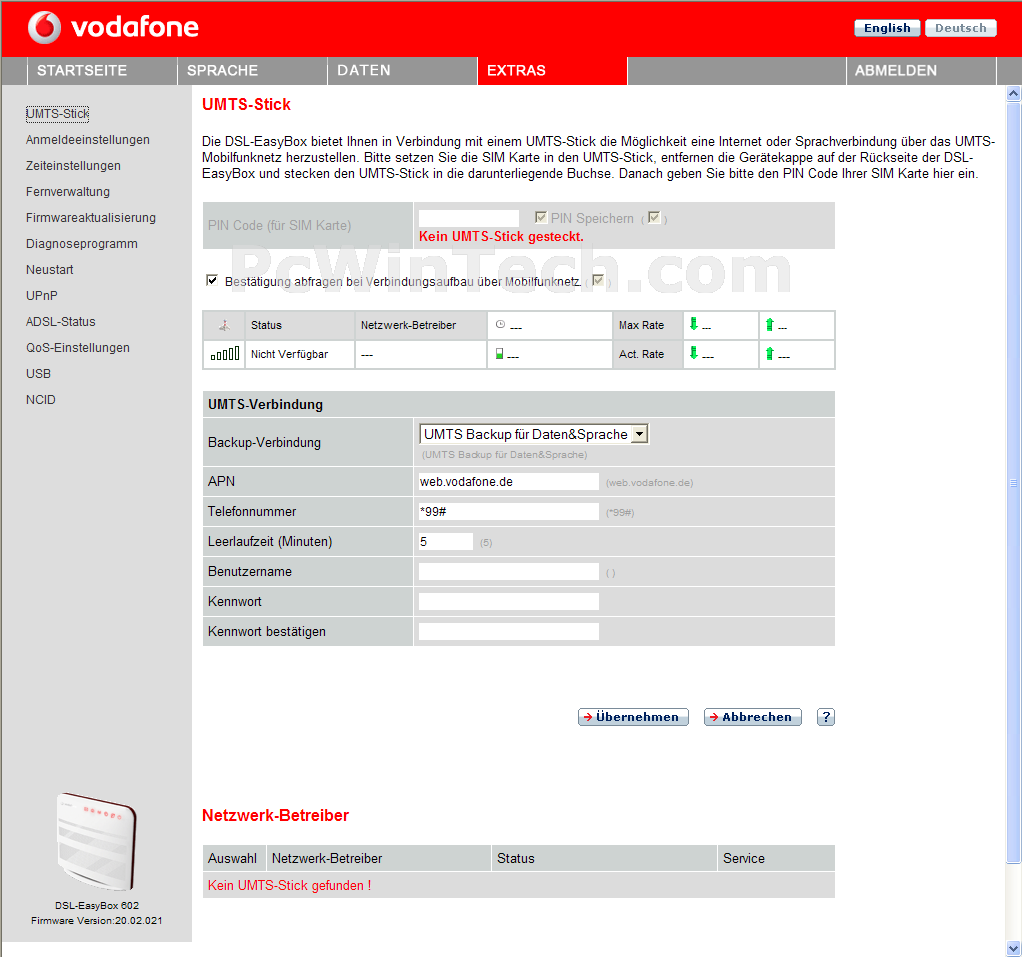Click the Max Rate upload arrow icon
The image size is (1022, 957).
tap(770, 324)
